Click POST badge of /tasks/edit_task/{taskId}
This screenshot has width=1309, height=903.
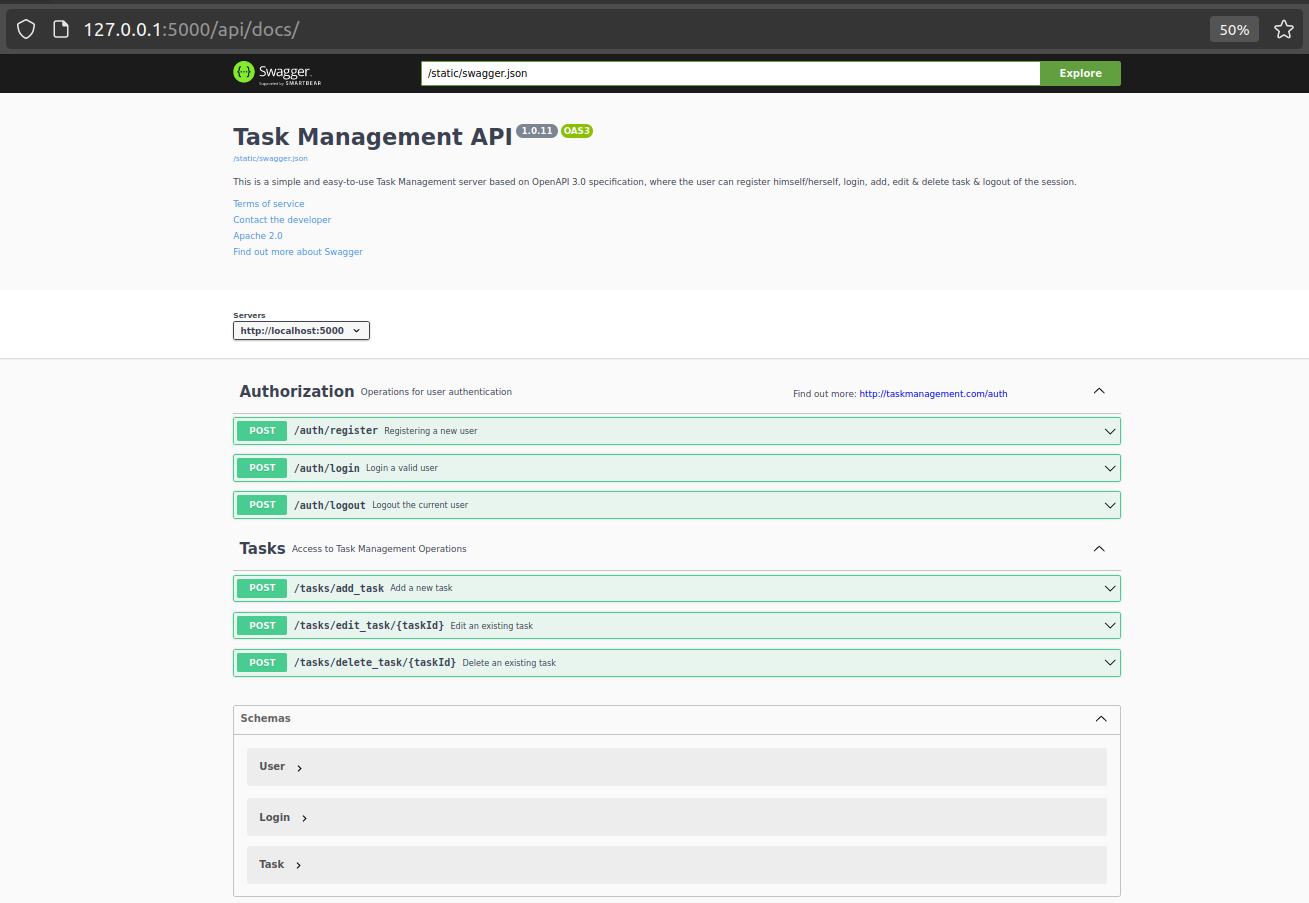pyautogui.click(x=262, y=626)
